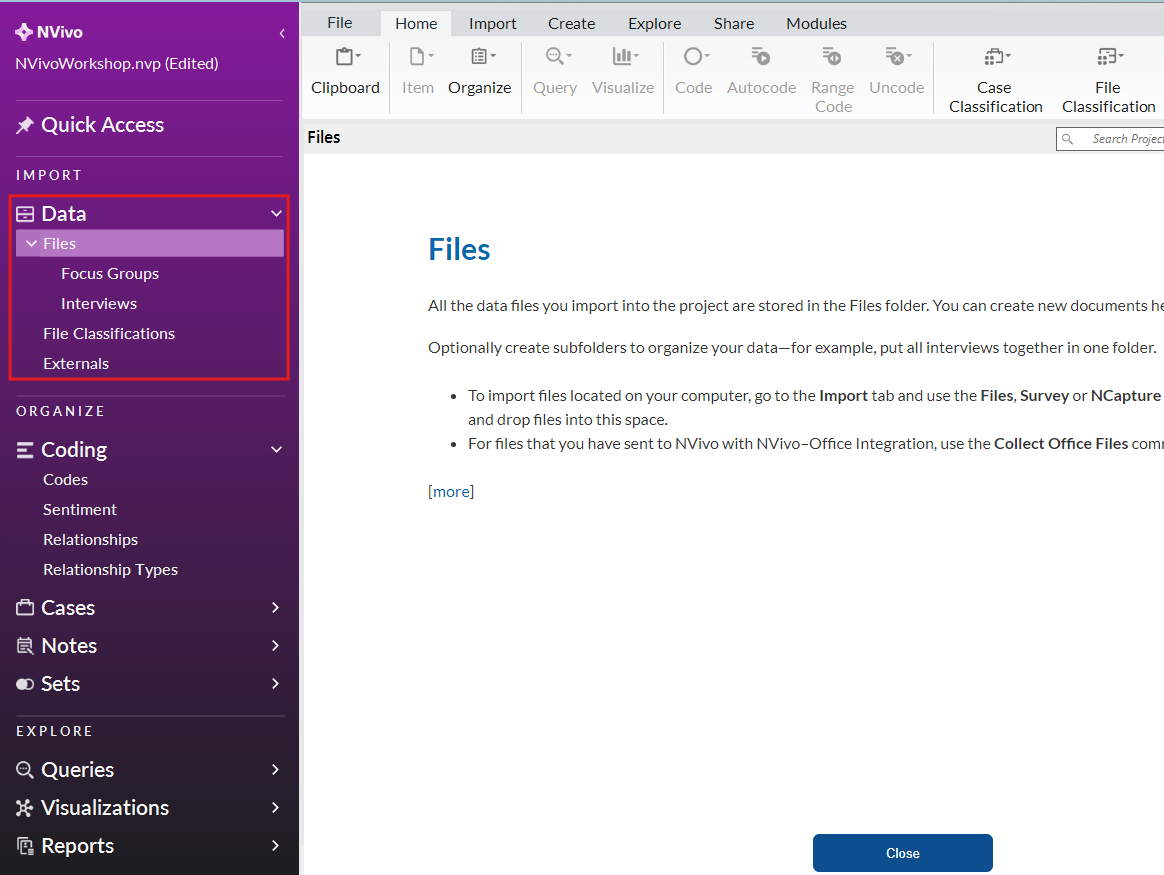The height and width of the screenshot is (875, 1164).
Task: Open the File tab
Action: 340,23
